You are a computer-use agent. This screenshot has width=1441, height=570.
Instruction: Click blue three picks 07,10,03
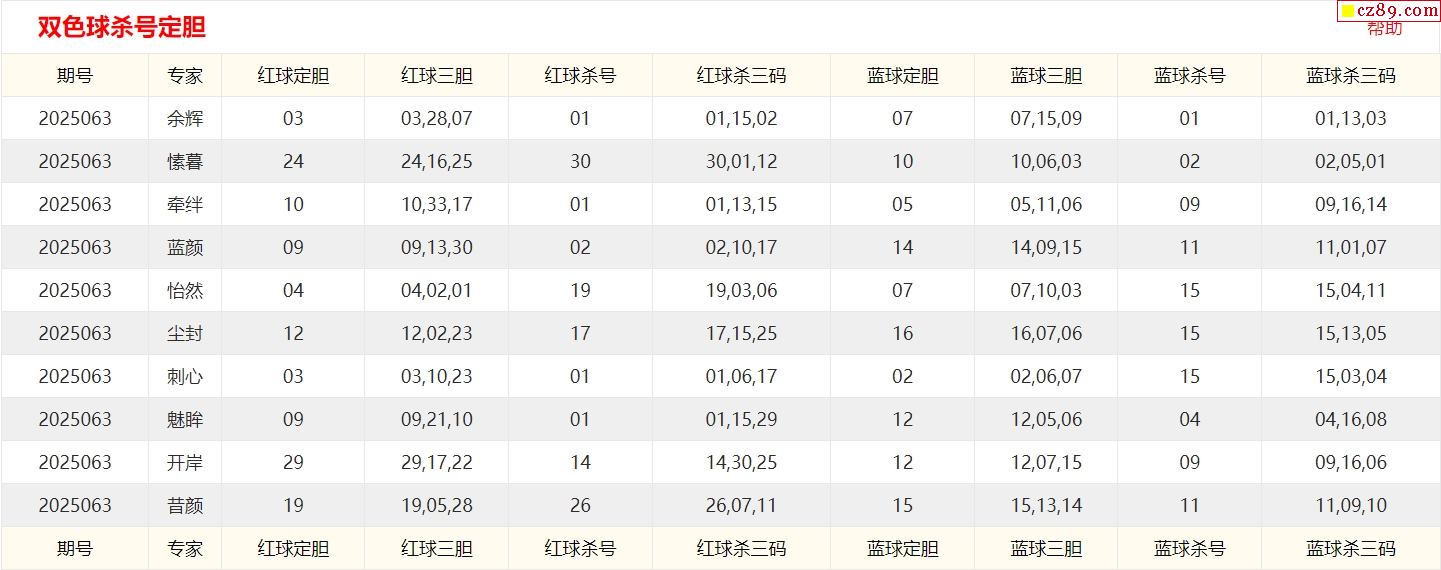tap(1046, 290)
